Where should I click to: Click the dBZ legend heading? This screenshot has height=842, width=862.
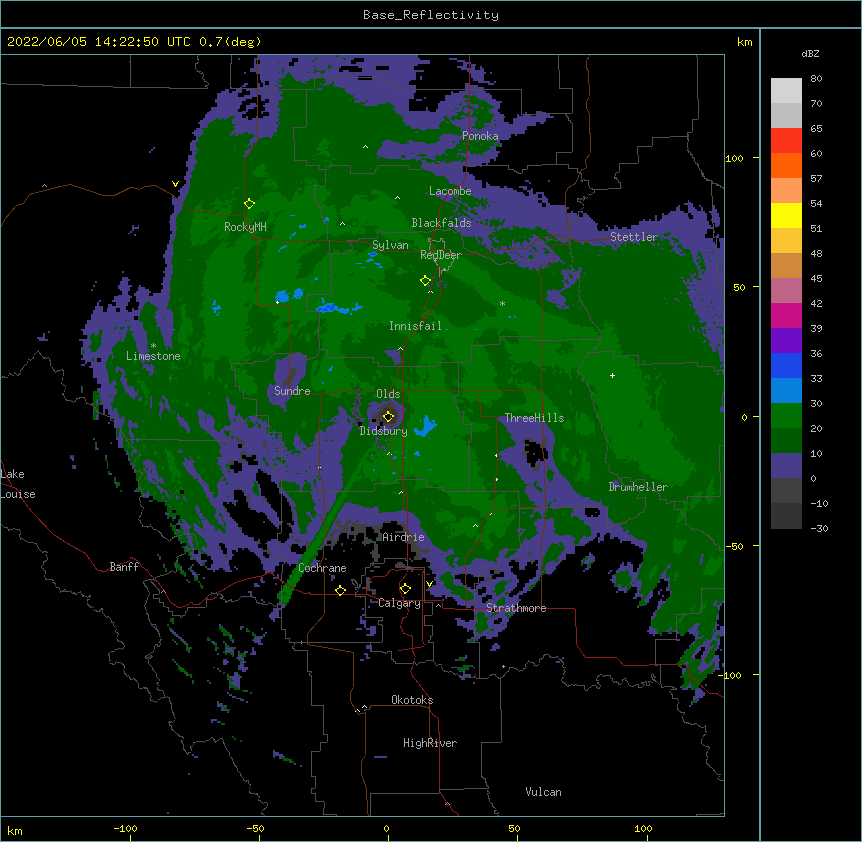(x=810, y=54)
